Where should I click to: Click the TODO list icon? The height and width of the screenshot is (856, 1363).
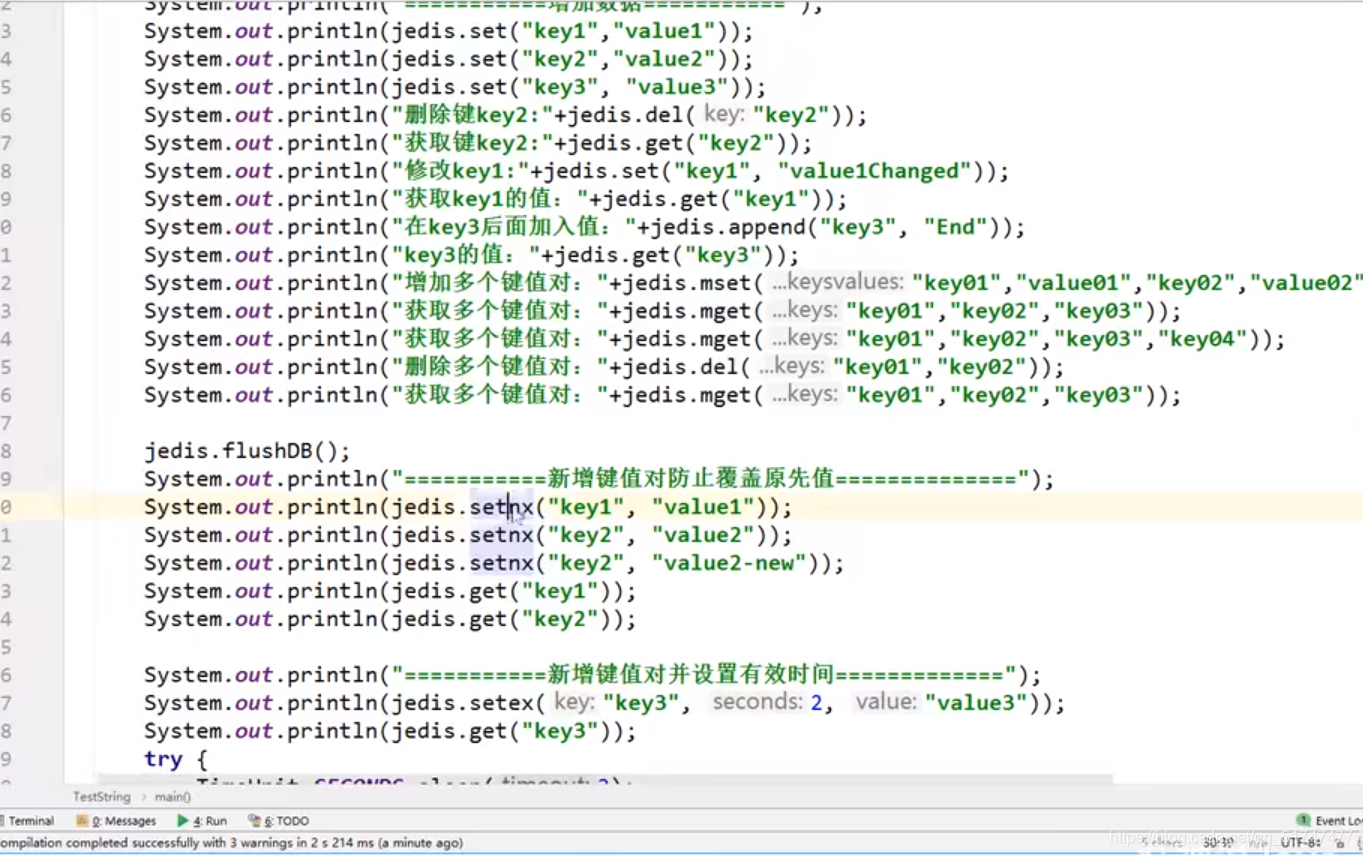pos(255,821)
